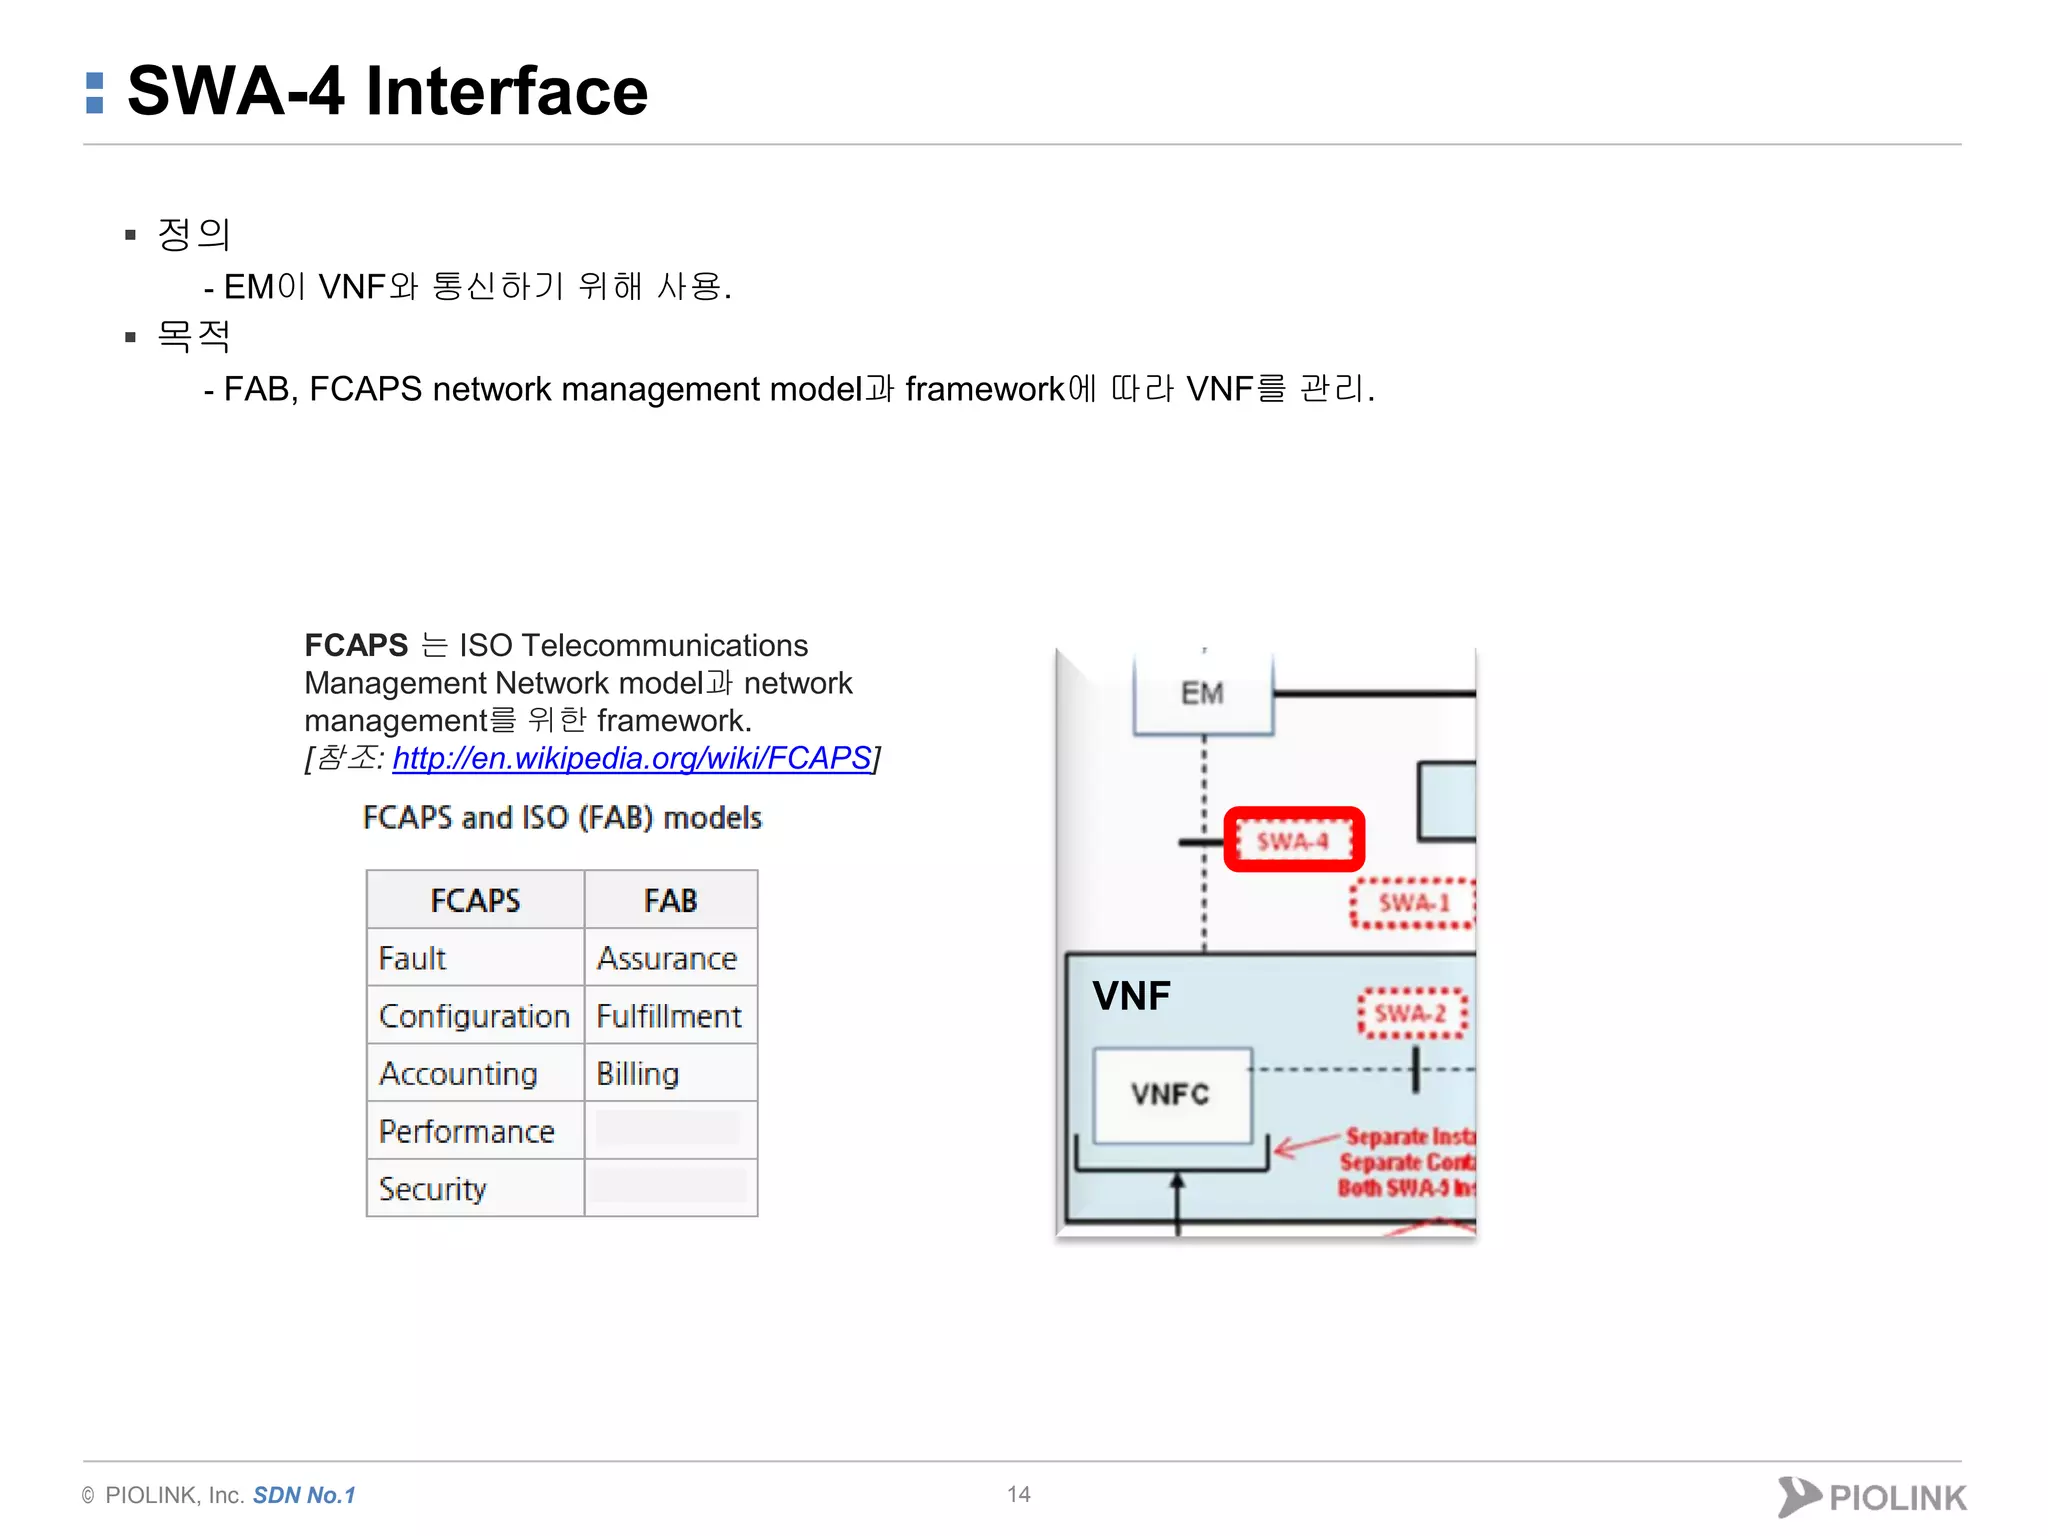Click the SWA-4 label in diagram
Screen dimensions: 2048x1536
tap(1294, 840)
